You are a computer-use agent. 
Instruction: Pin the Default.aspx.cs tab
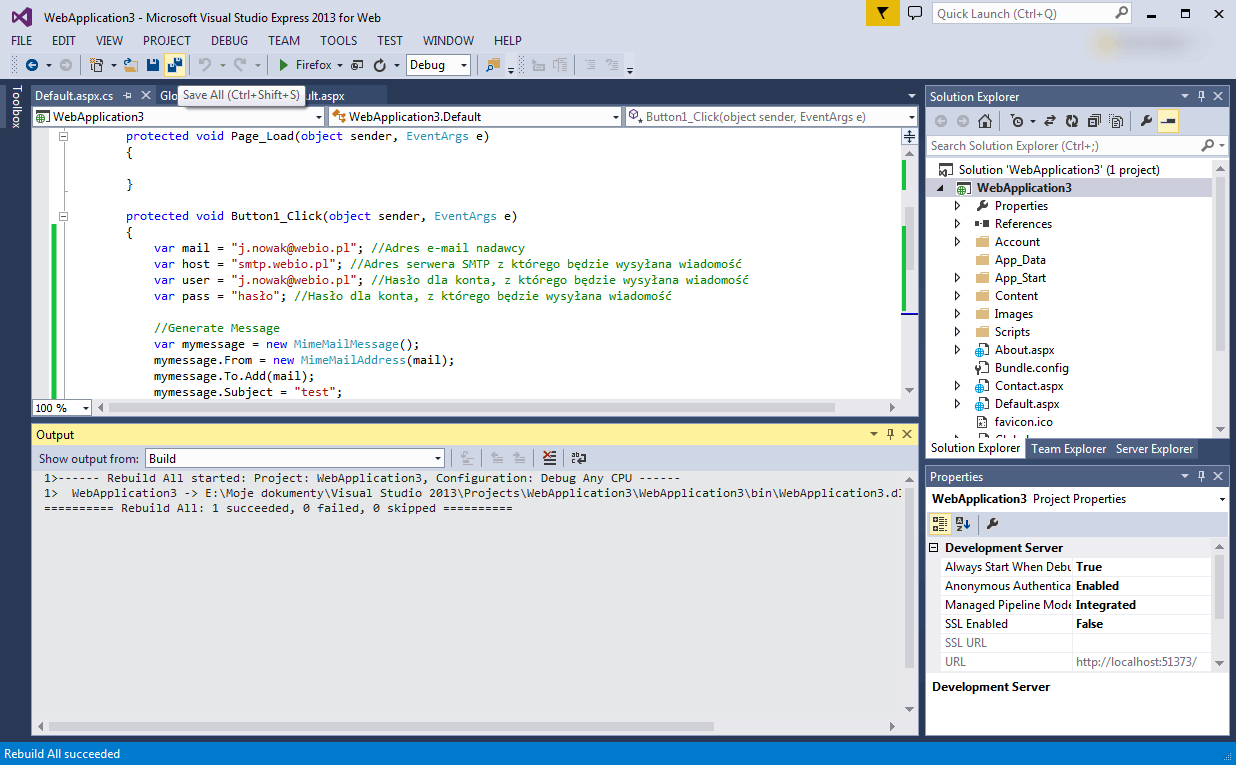pyautogui.click(x=127, y=95)
